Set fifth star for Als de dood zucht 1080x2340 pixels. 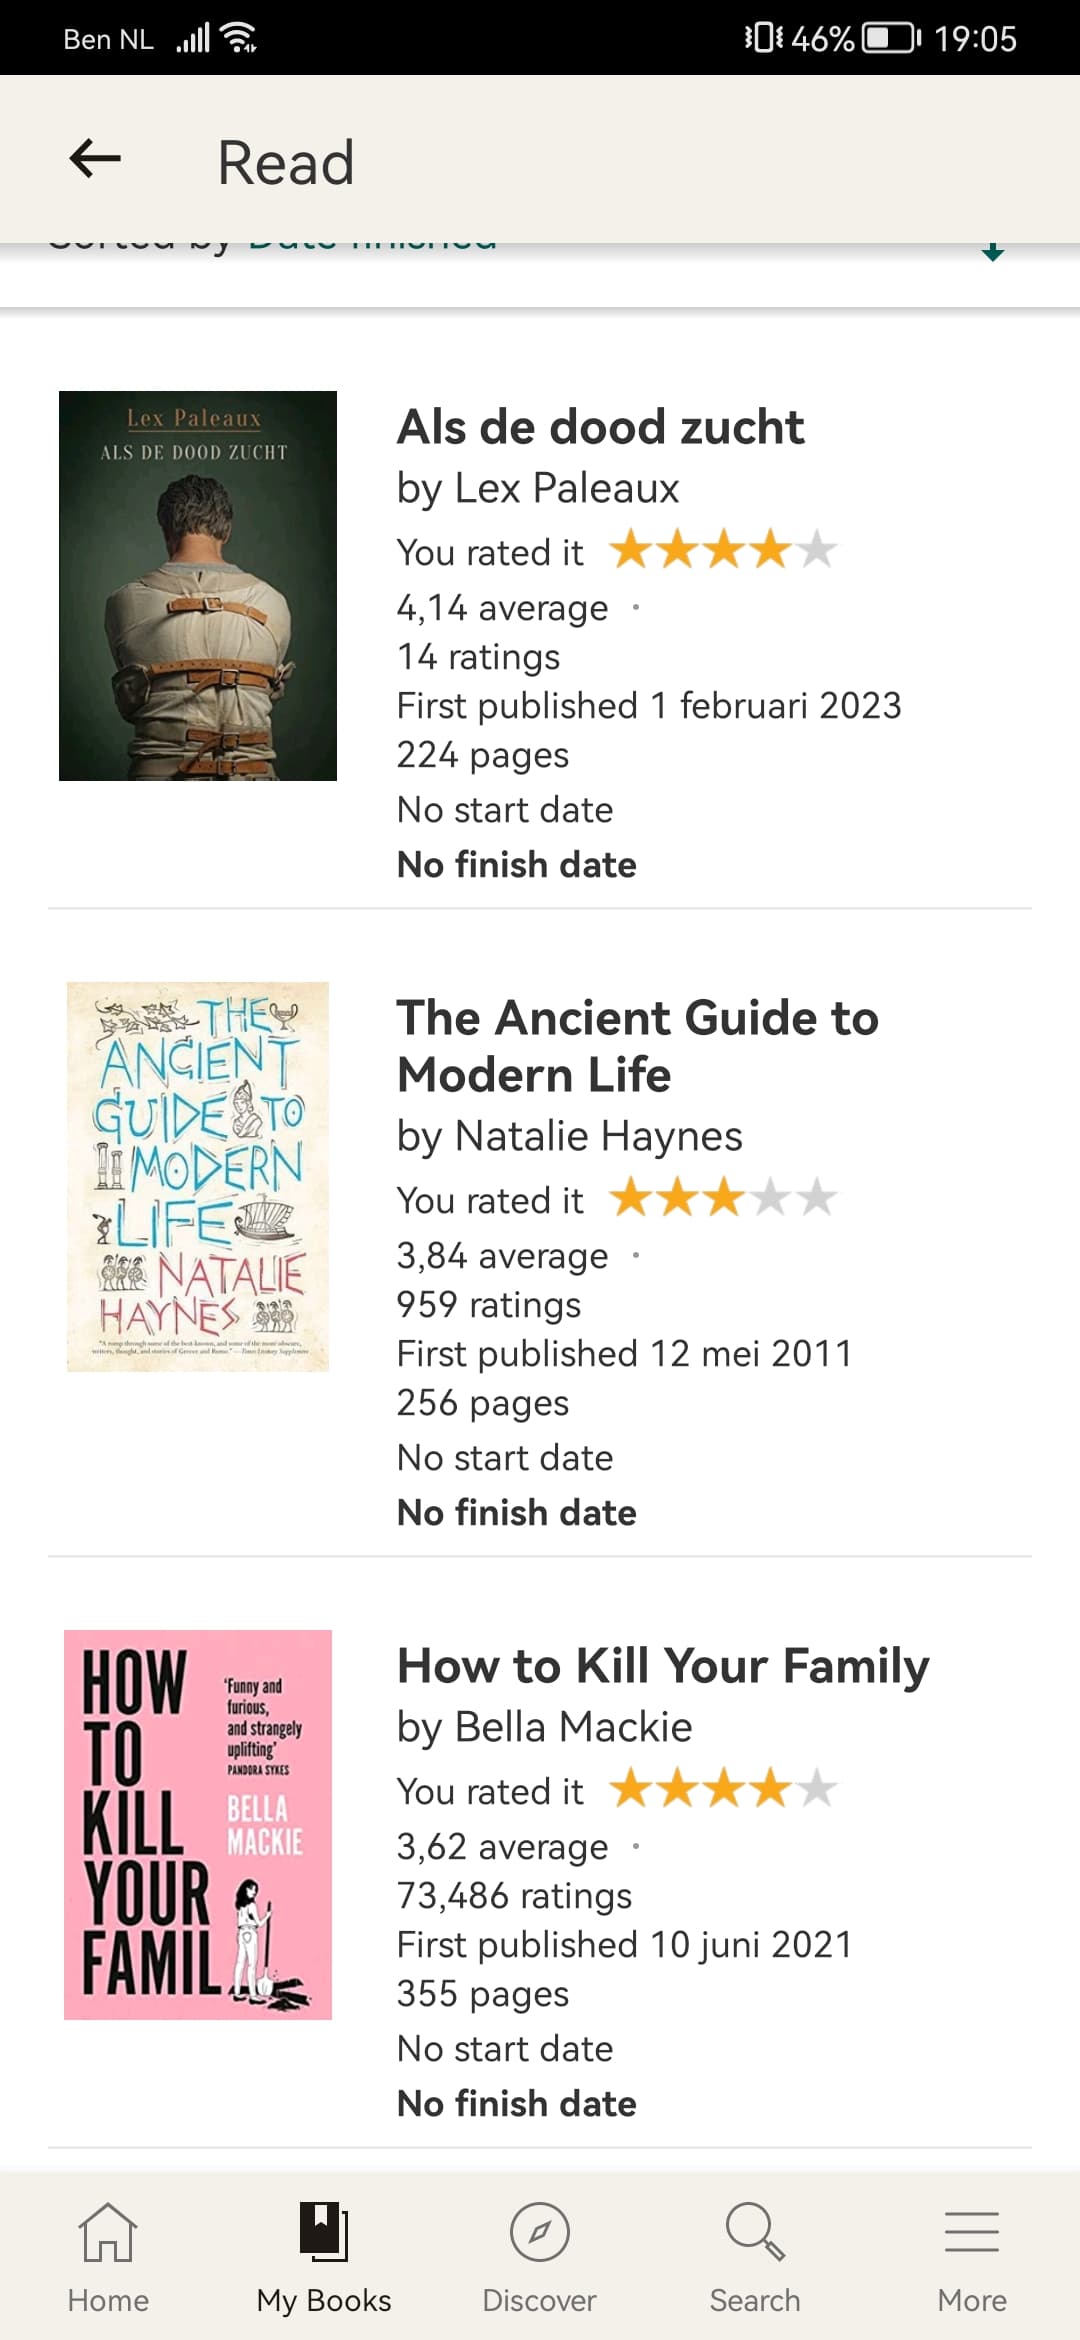(817, 550)
